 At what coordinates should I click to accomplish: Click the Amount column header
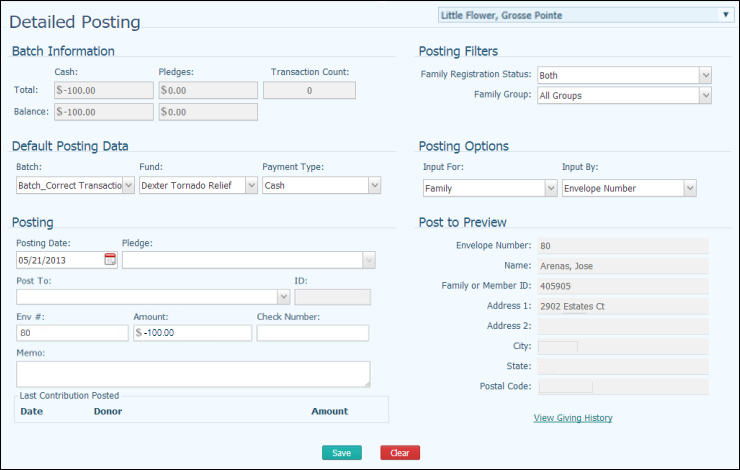[x=329, y=411]
